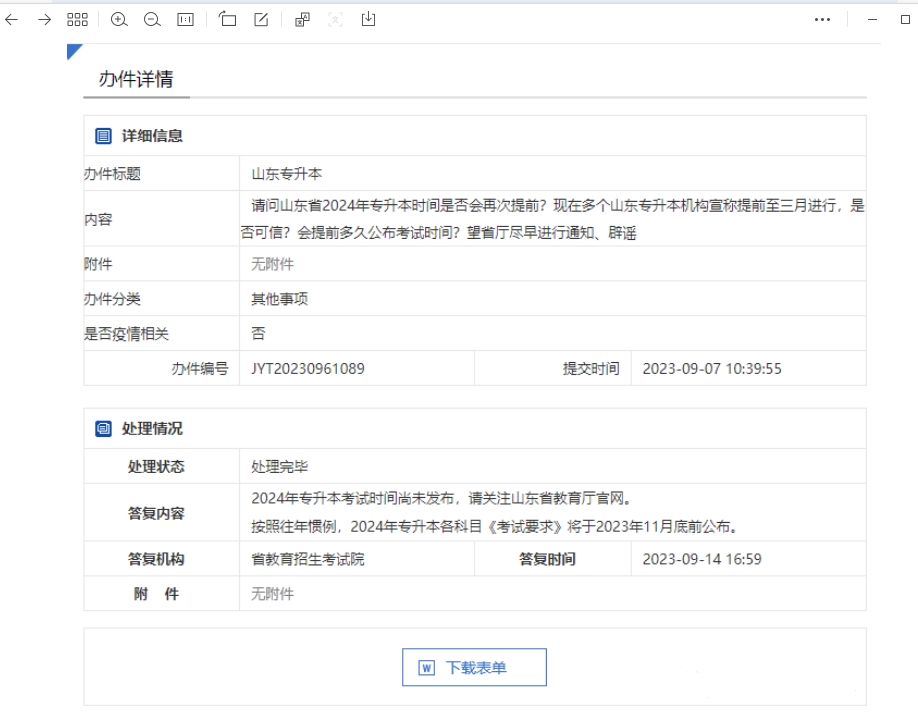Select the rotate image icon
The height and width of the screenshot is (721, 918).
point(228,19)
